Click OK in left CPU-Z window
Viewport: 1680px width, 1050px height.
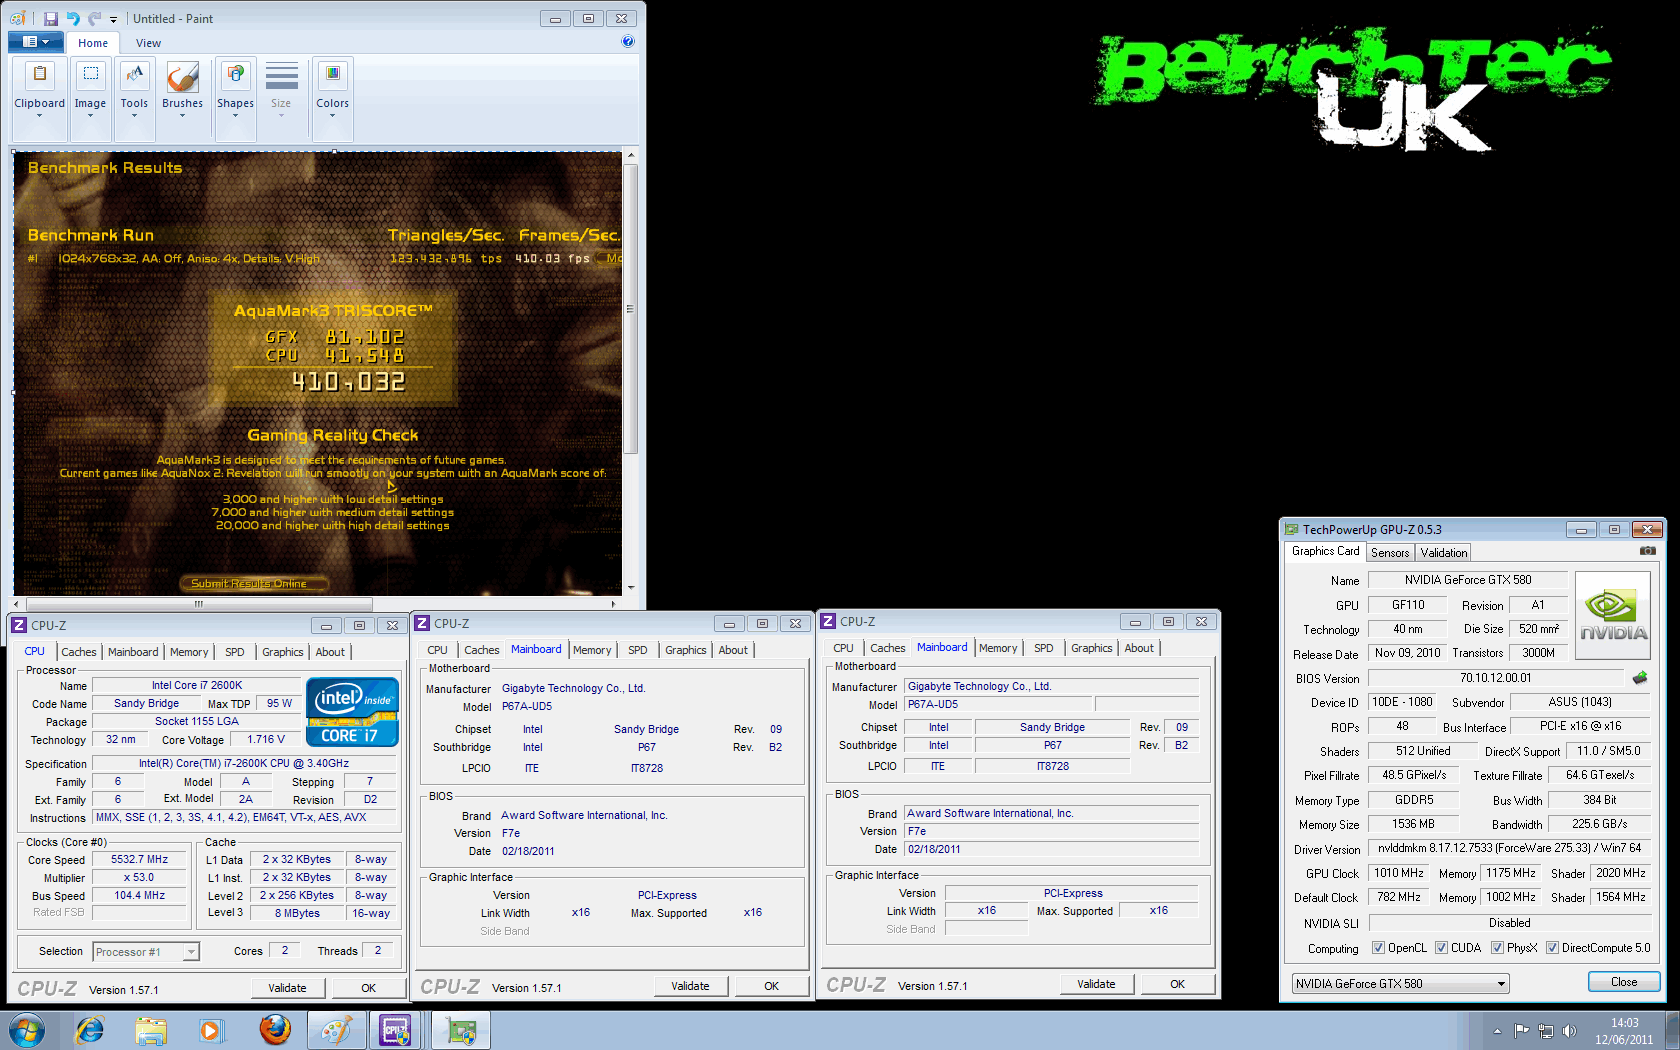368,988
